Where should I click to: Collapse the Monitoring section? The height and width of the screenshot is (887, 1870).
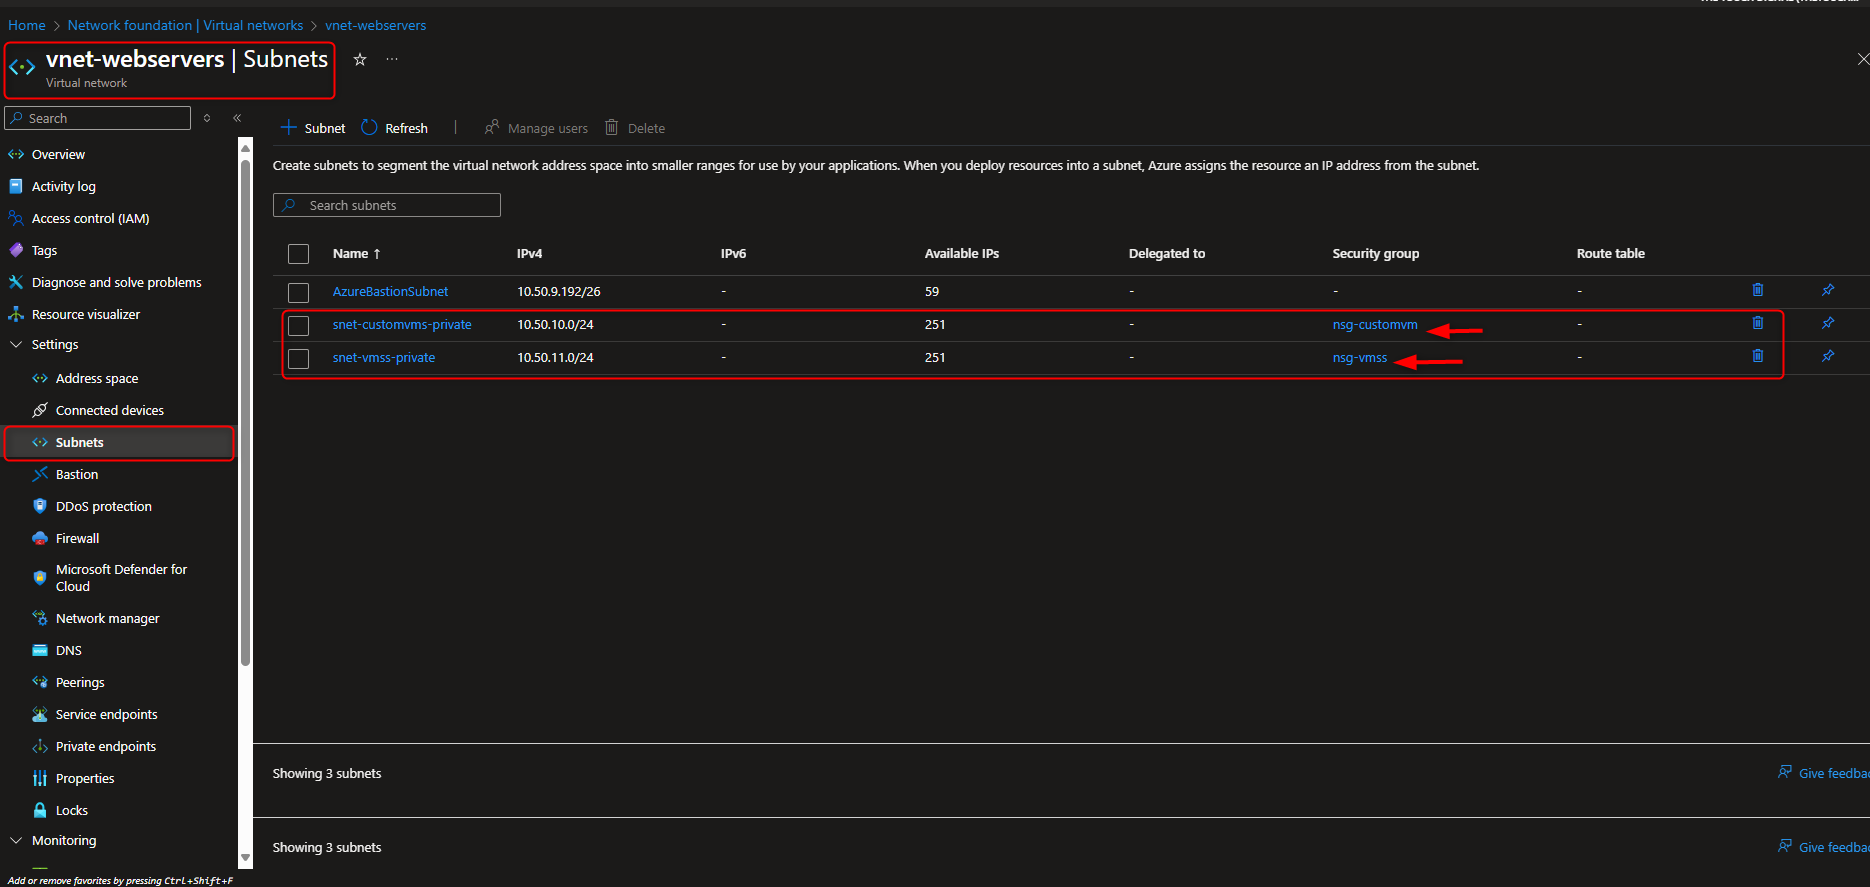pos(16,840)
